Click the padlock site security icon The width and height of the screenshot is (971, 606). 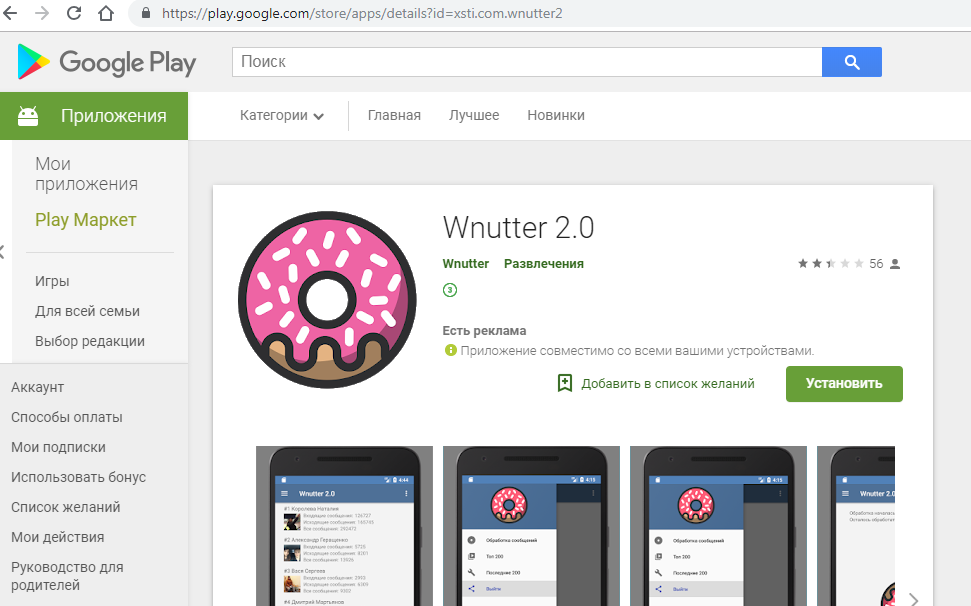146,13
